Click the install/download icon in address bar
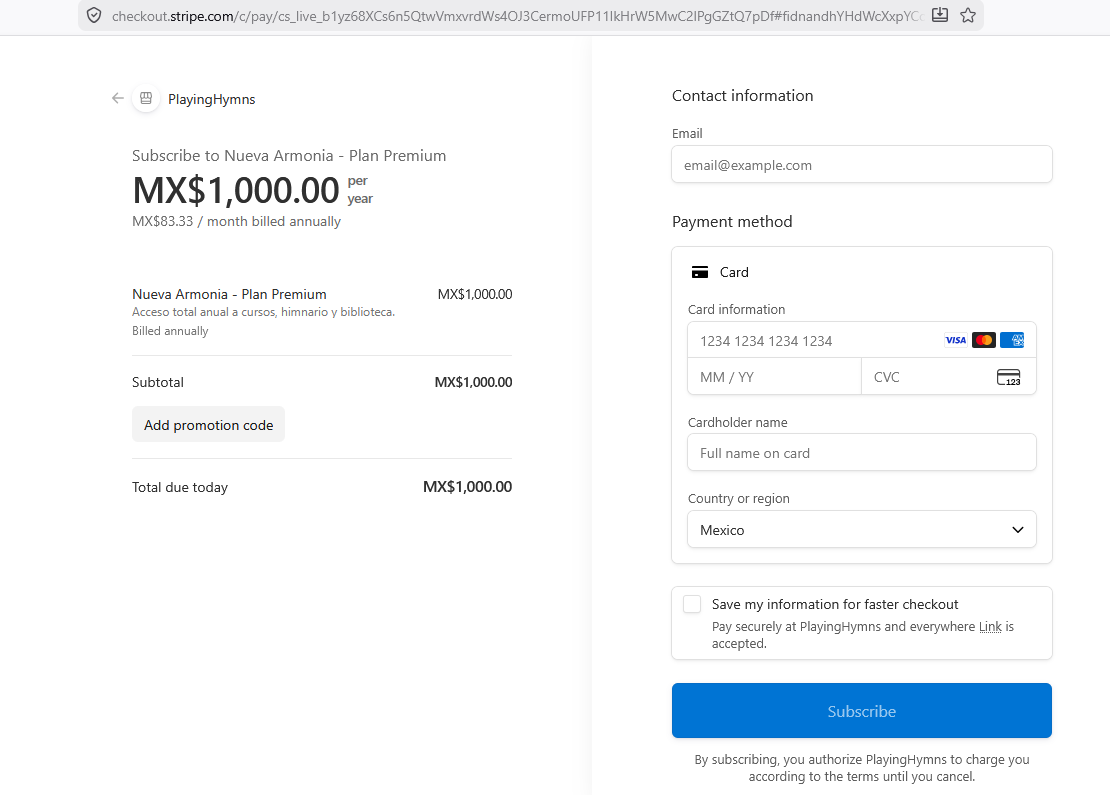The image size is (1110, 795). (x=939, y=15)
